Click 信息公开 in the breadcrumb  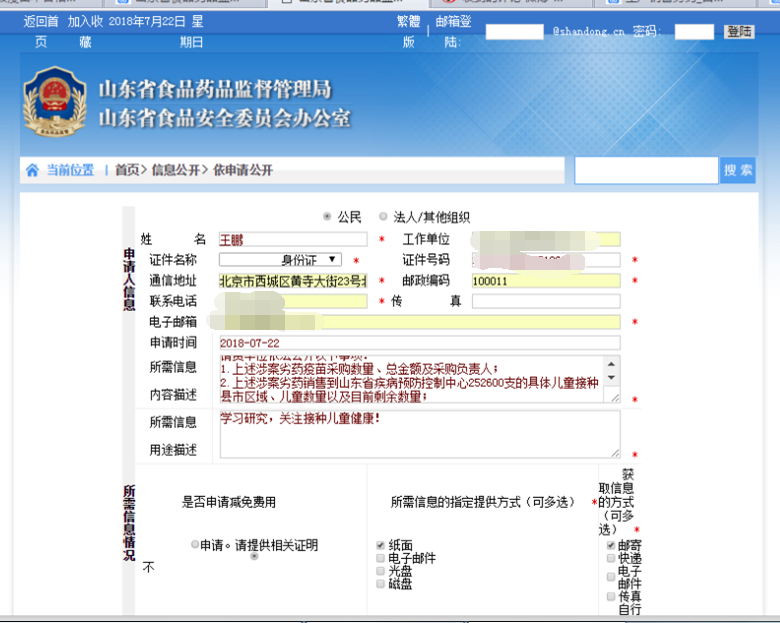coord(175,170)
